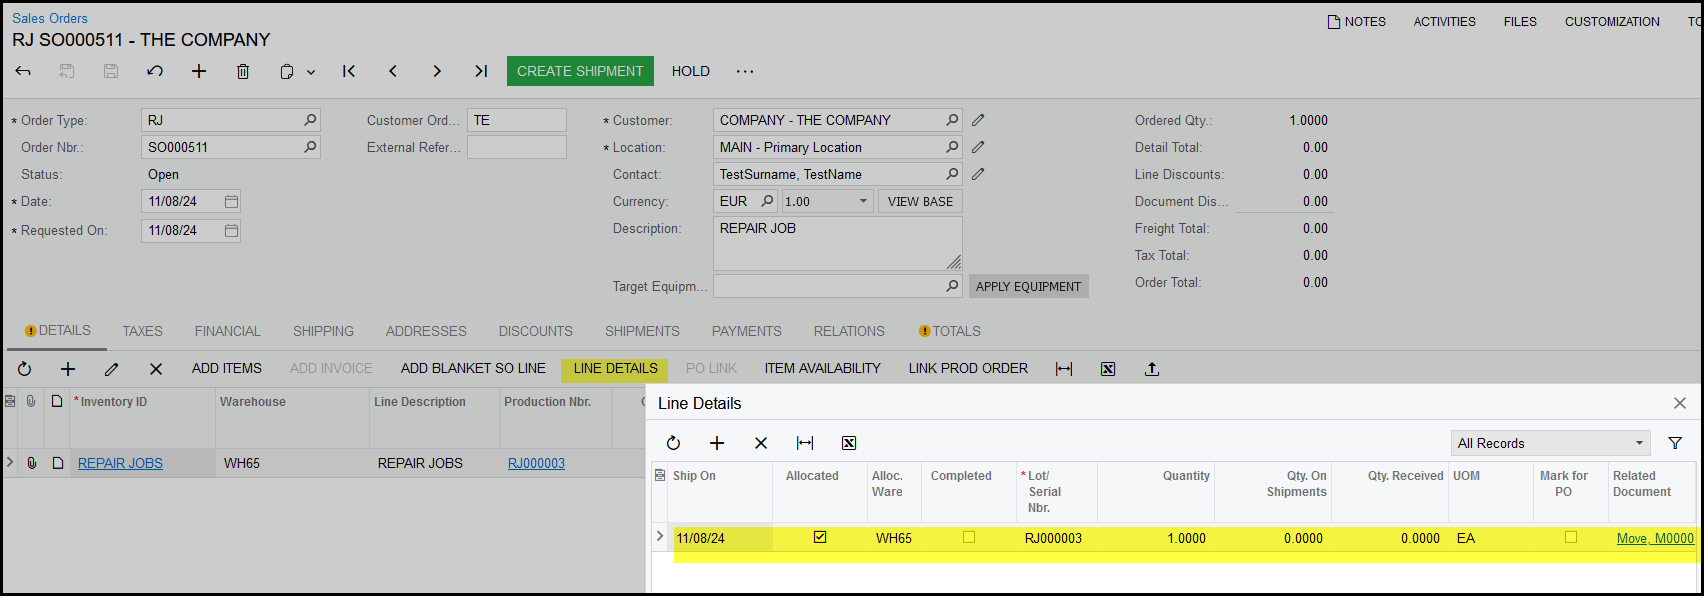Screen dimensions: 1704x596
Task: Switch to the Shipments tab
Action: pyautogui.click(x=642, y=331)
